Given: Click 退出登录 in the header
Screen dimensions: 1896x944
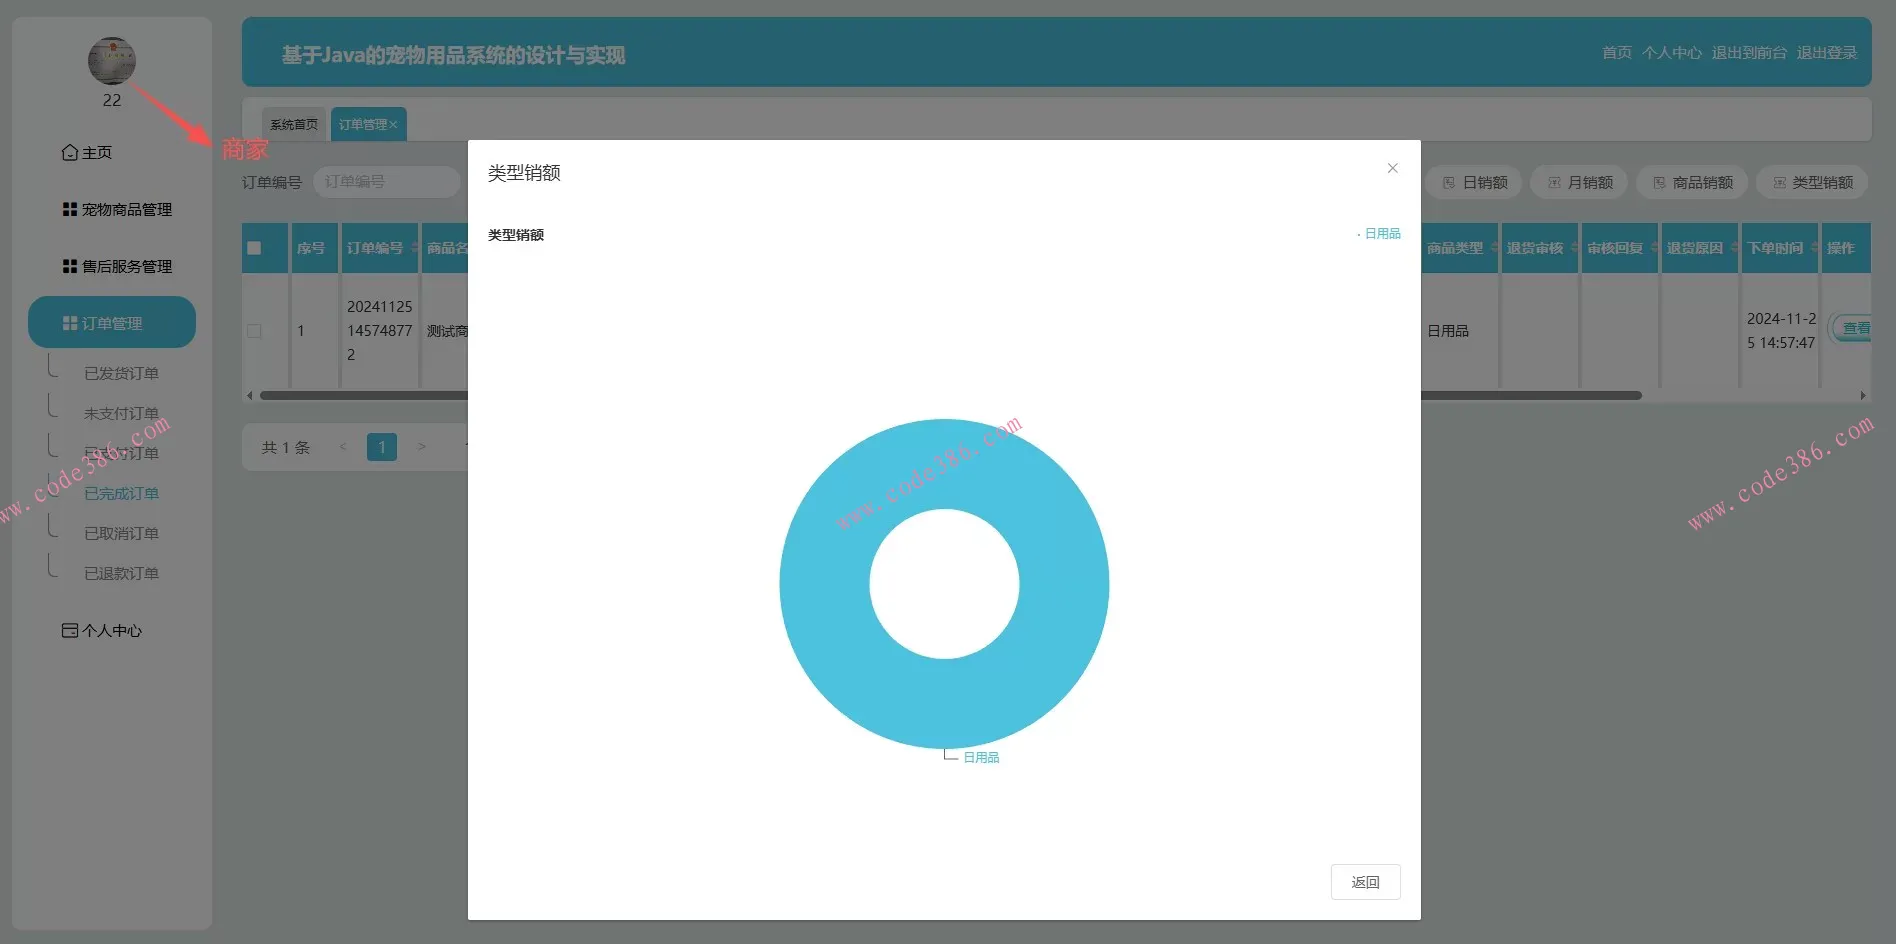Looking at the screenshot, I should (1827, 53).
